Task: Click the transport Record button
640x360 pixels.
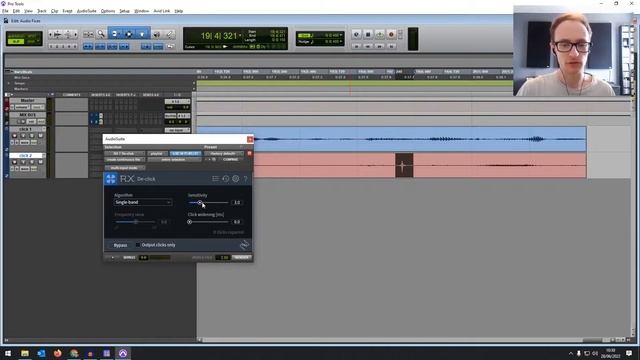Action: pos(391,35)
